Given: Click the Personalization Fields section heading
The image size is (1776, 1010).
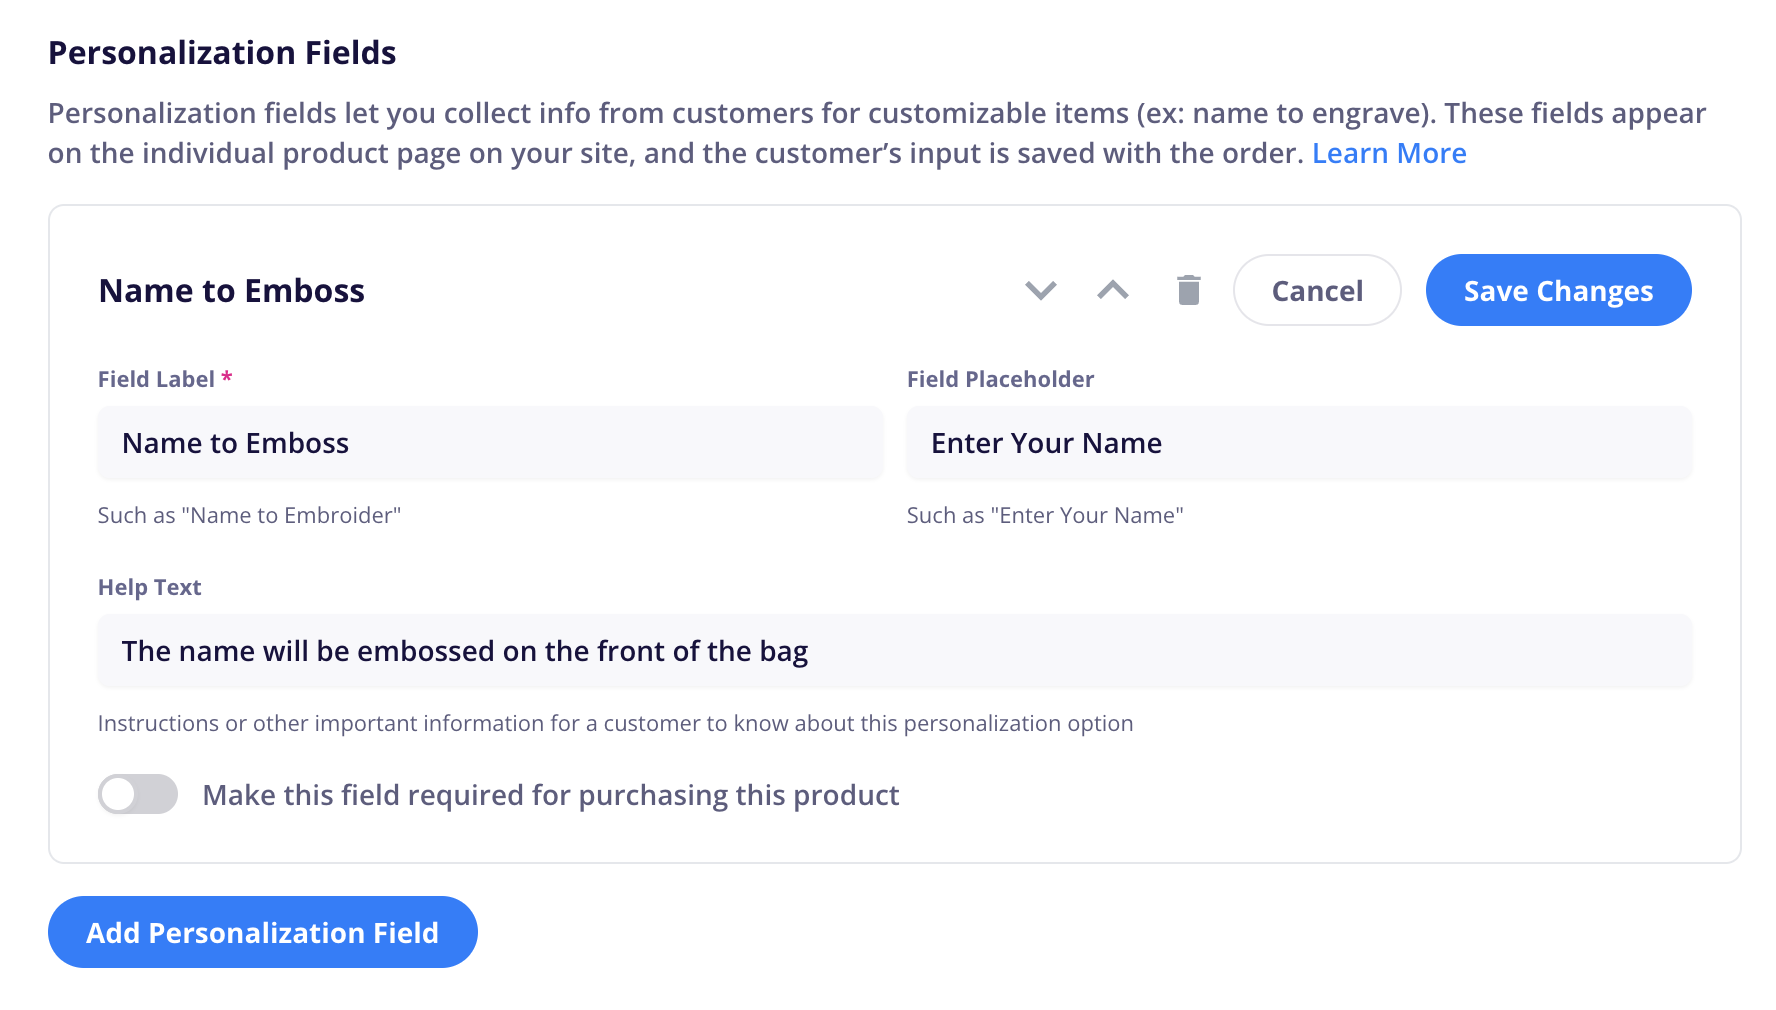Looking at the screenshot, I should (x=222, y=53).
